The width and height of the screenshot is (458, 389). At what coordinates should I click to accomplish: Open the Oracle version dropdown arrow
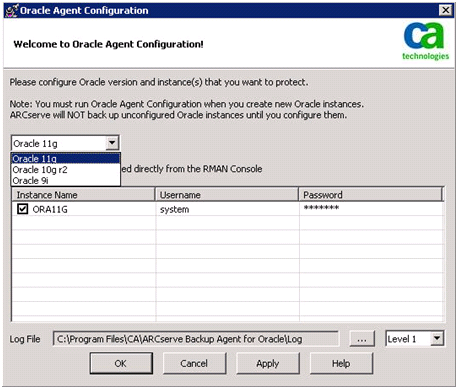pyautogui.click(x=112, y=143)
